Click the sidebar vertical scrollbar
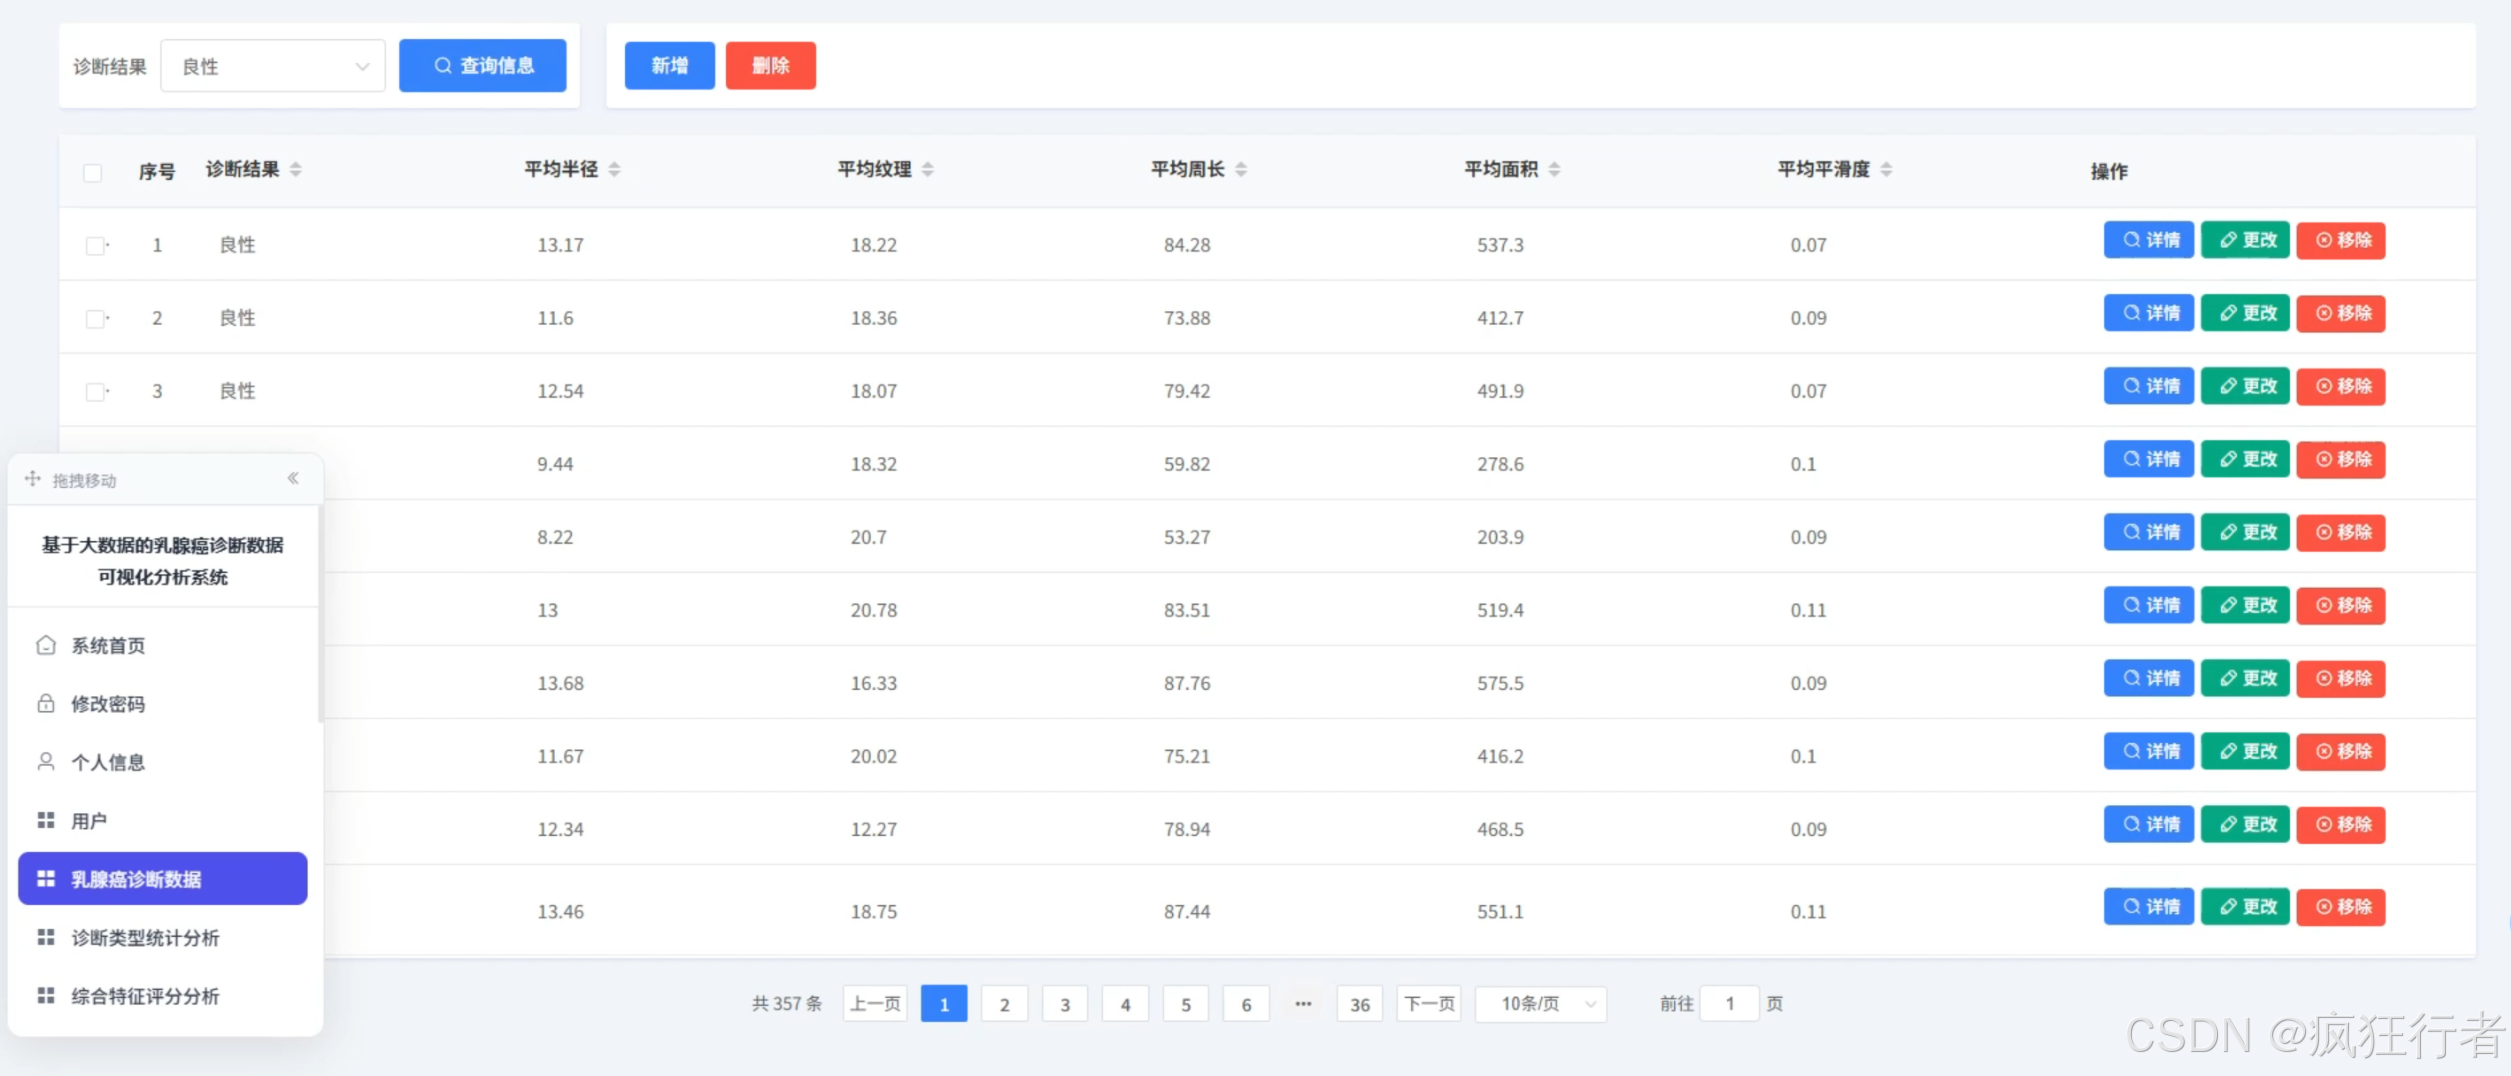The image size is (2511, 1076). pyautogui.click(x=320, y=613)
